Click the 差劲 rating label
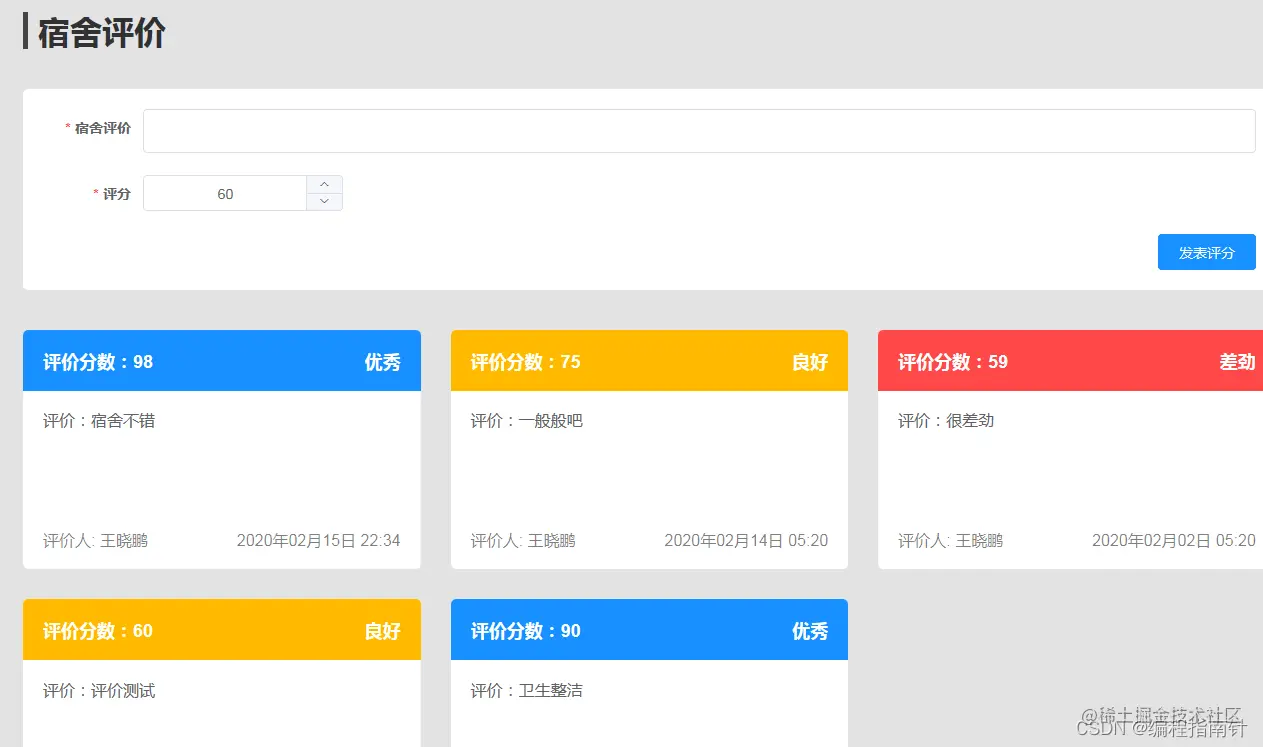The image size is (1263, 747). pos(1237,362)
